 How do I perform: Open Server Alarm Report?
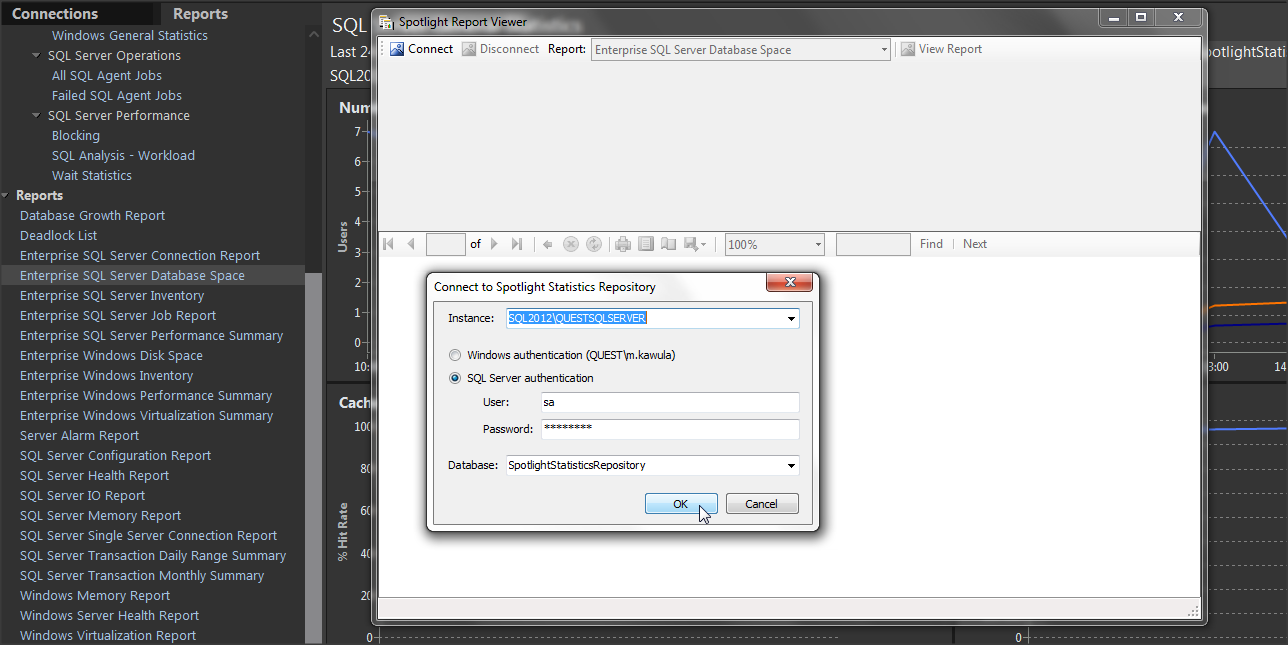(80, 435)
